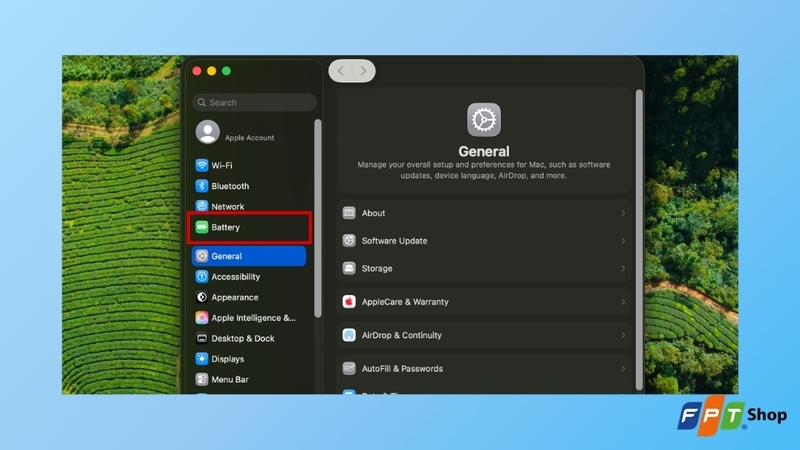Open Displays settings from sidebar
Screen dimensions: 800x450
(x=249, y=359)
